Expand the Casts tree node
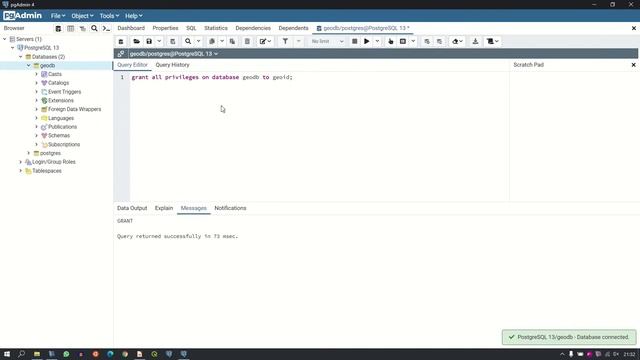 click(37, 74)
